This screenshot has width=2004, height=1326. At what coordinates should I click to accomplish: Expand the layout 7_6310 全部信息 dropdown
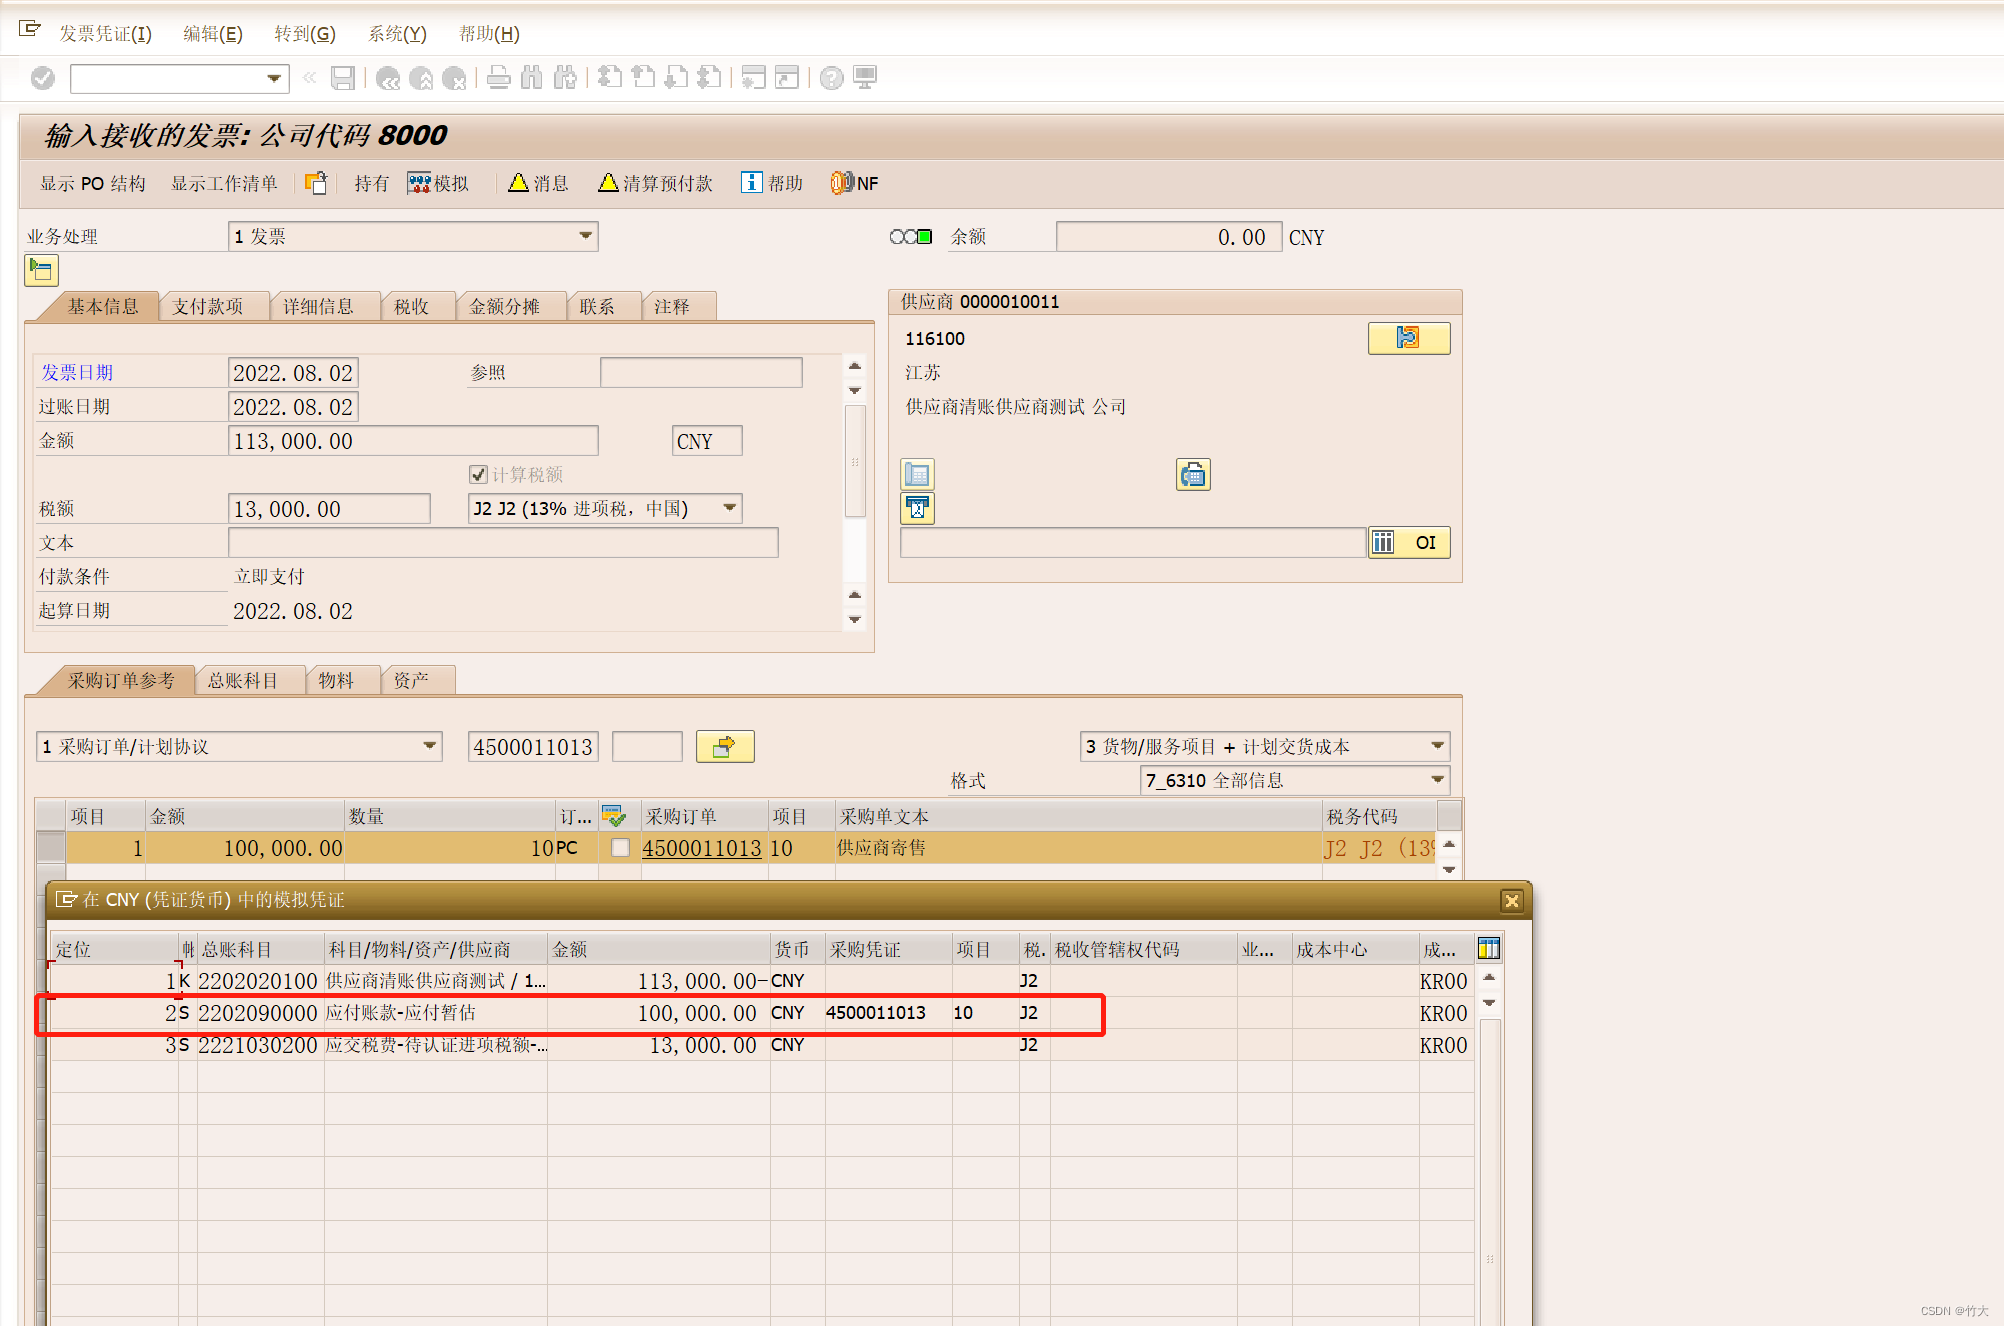[x=1437, y=780]
